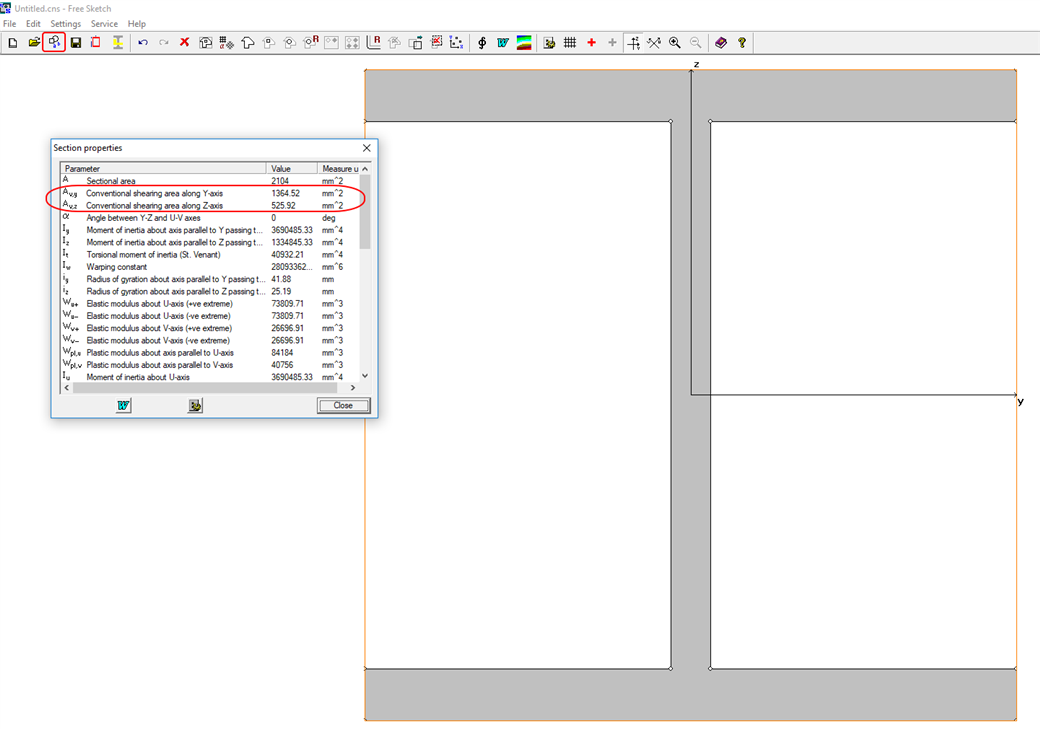This screenshot has width=1040, height=729.
Task: Click the grid with alpha icon
Action: 227,42
